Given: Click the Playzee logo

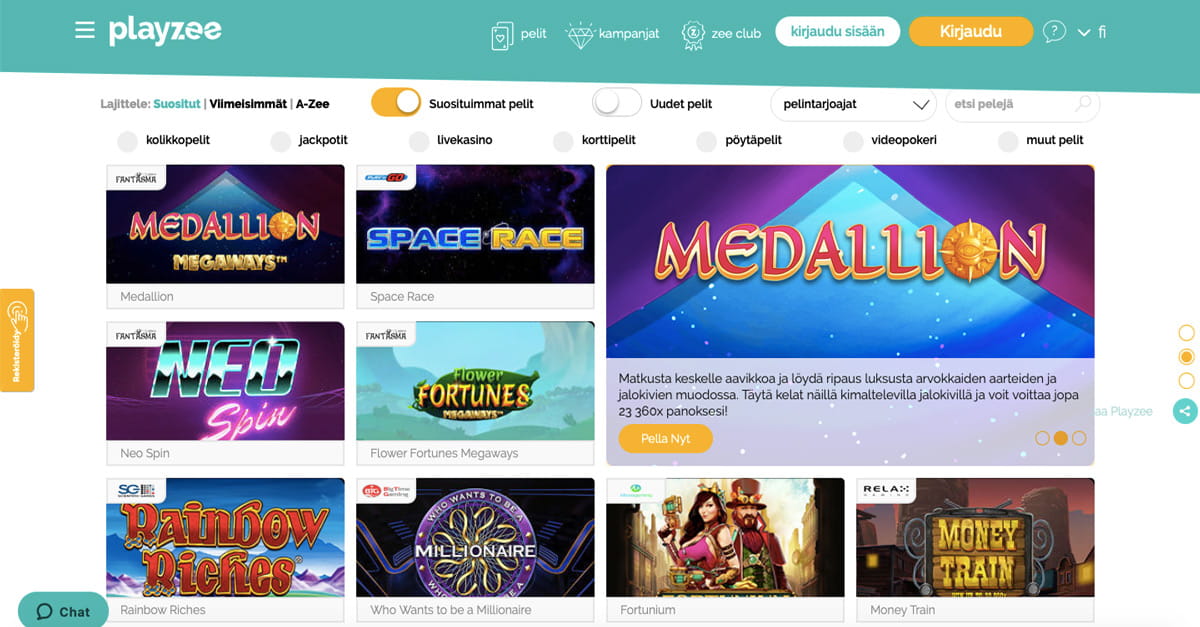Looking at the screenshot, I should [165, 31].
